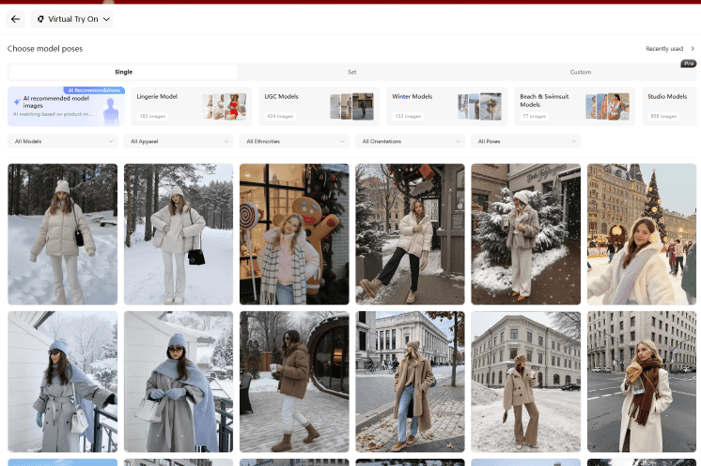Select model with black bag on snowy path
The height and width of the screenshot is (466, 701).
(x=178, y=234)
